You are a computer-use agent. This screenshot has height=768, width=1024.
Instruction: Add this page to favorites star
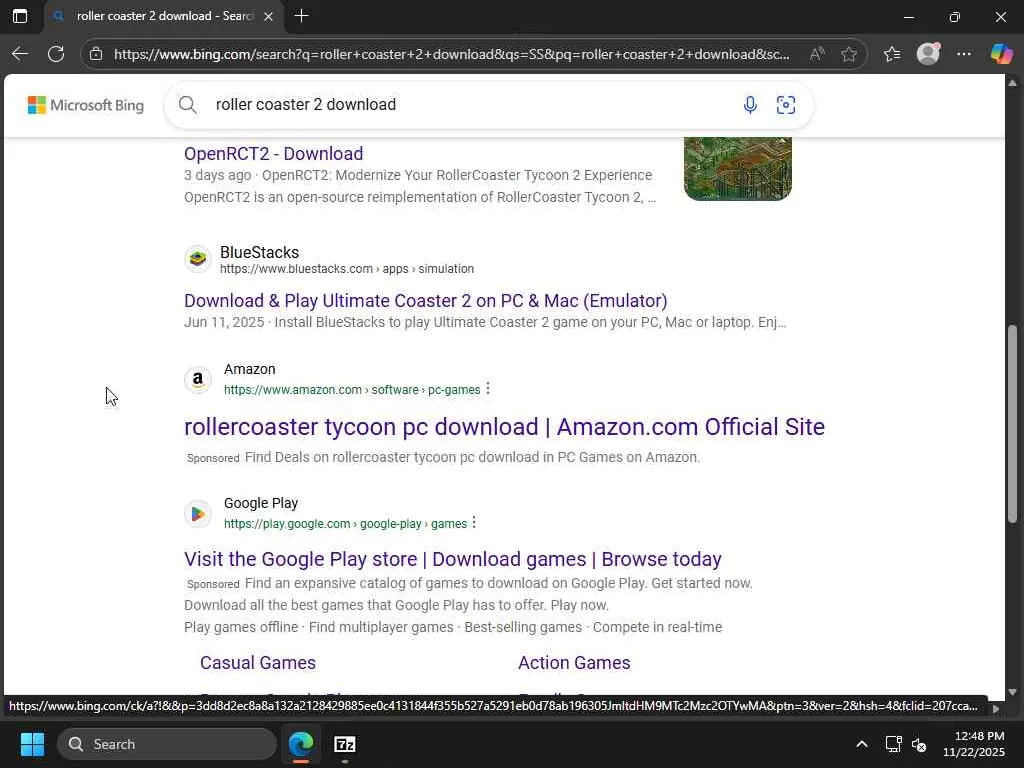849,54
